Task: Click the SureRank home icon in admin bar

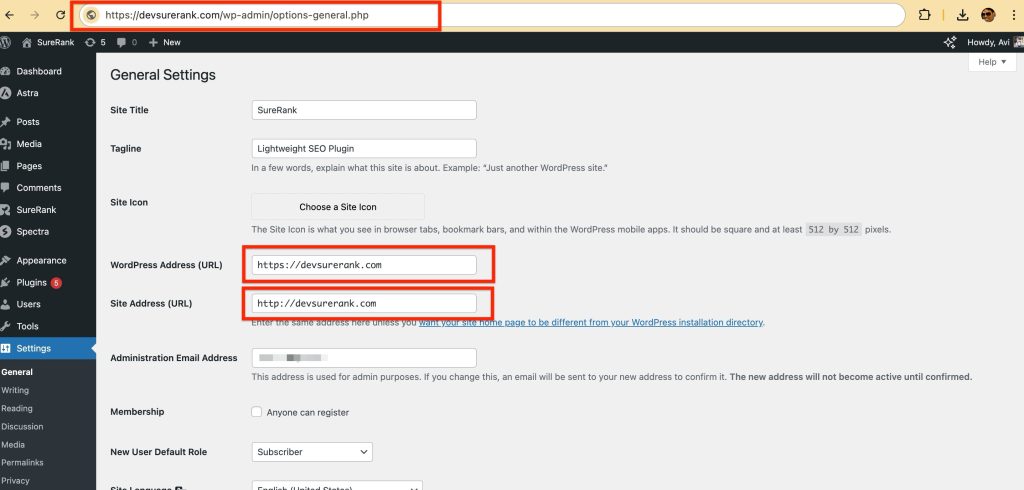Action: (27, 42)
